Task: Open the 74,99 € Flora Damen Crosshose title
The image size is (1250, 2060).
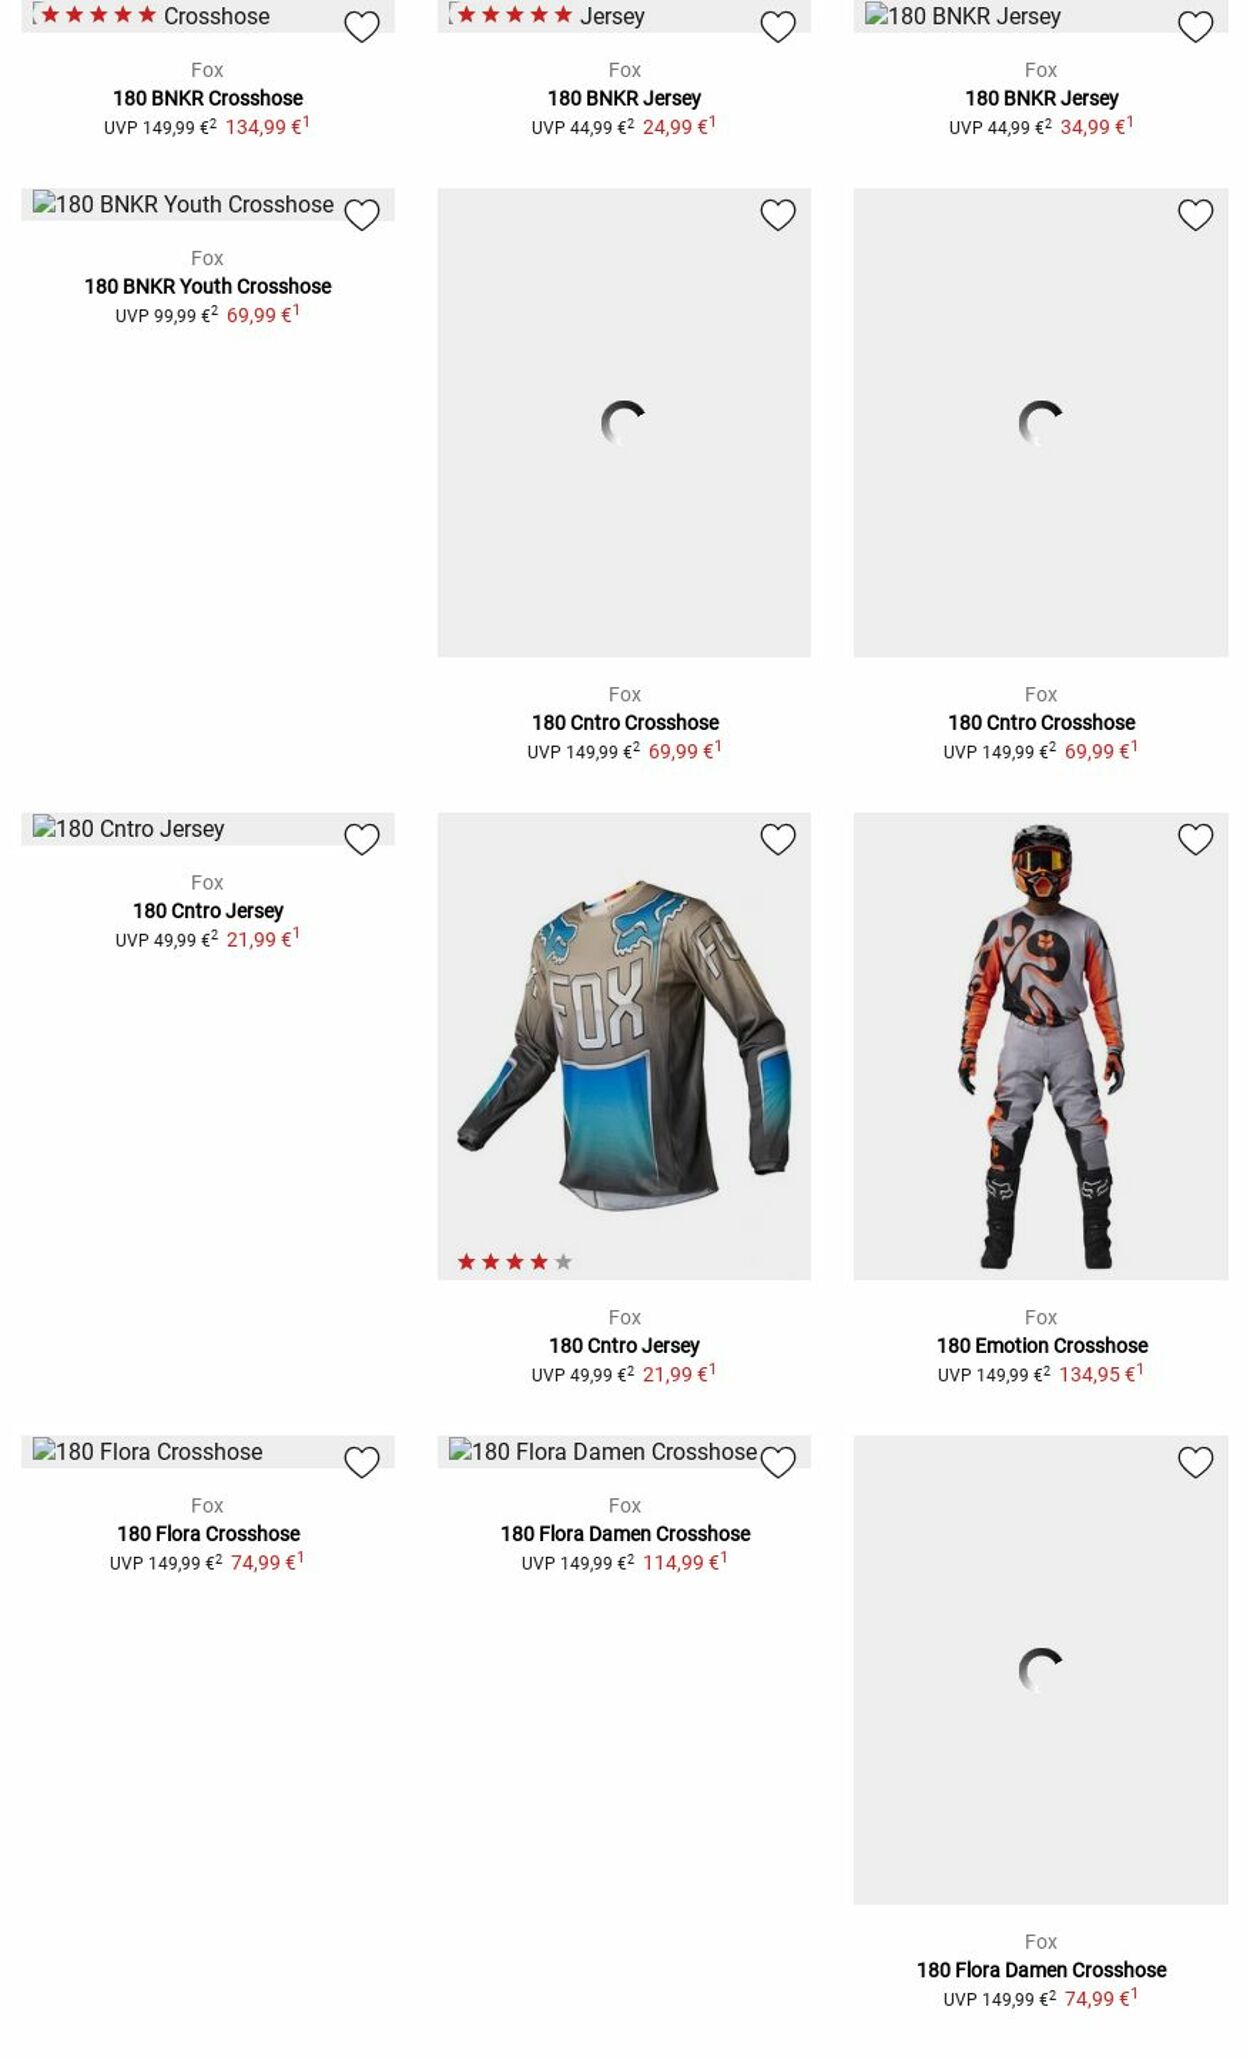Action: click(1041, 1970)
